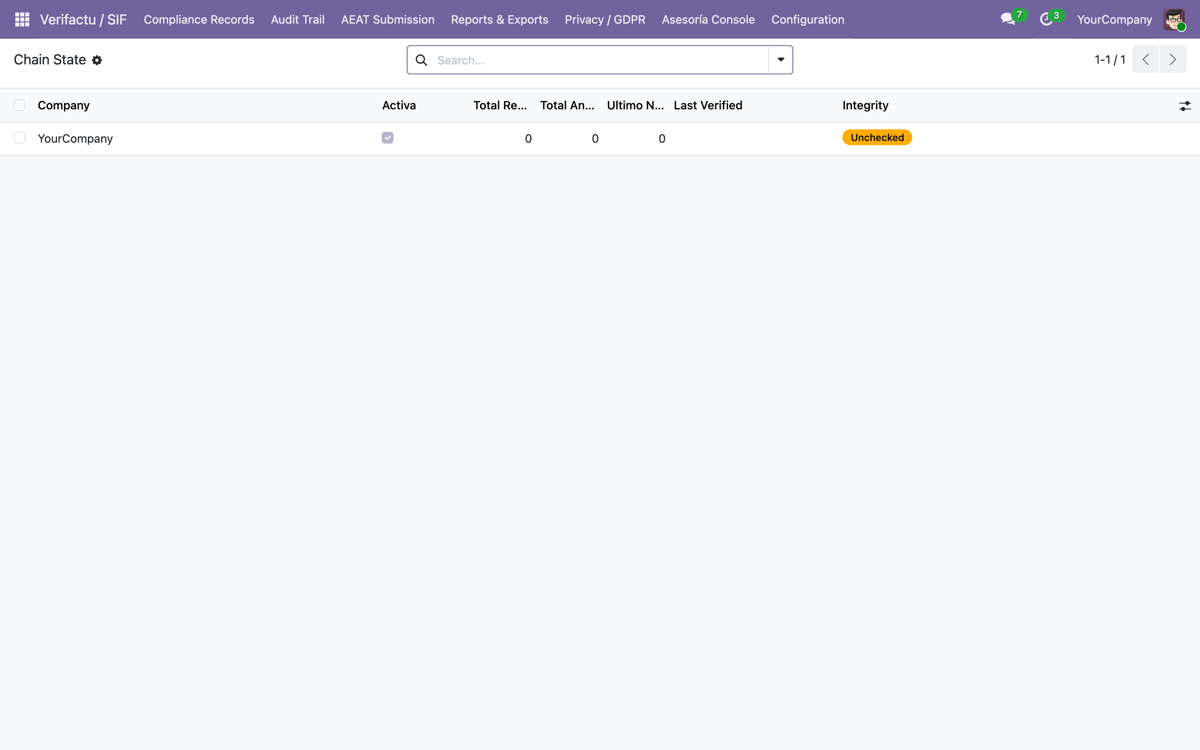The height and width of the screenshot is (750, 1200).
Task: Open the YourCompany record row
Action: tap(600, 138)
